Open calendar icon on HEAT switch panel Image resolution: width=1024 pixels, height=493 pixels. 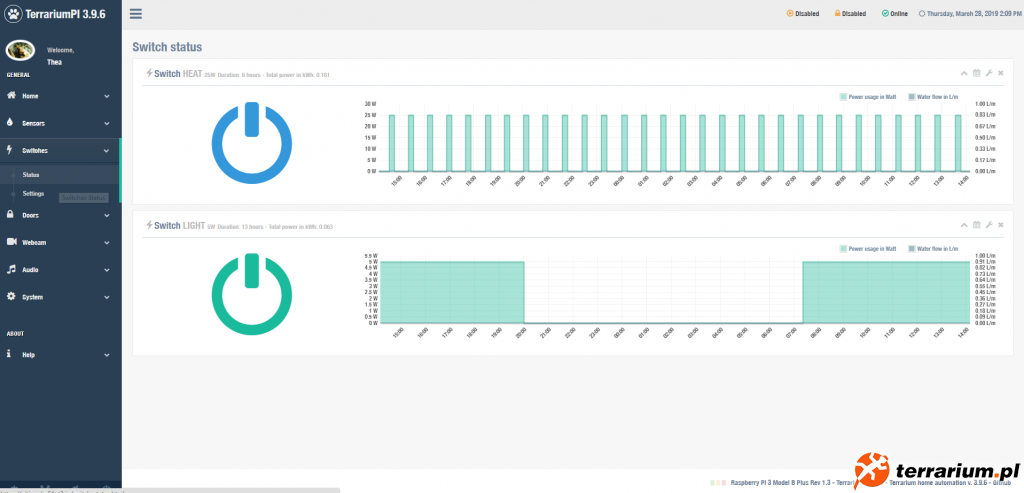pyautogui.click(x=977, y=73)
